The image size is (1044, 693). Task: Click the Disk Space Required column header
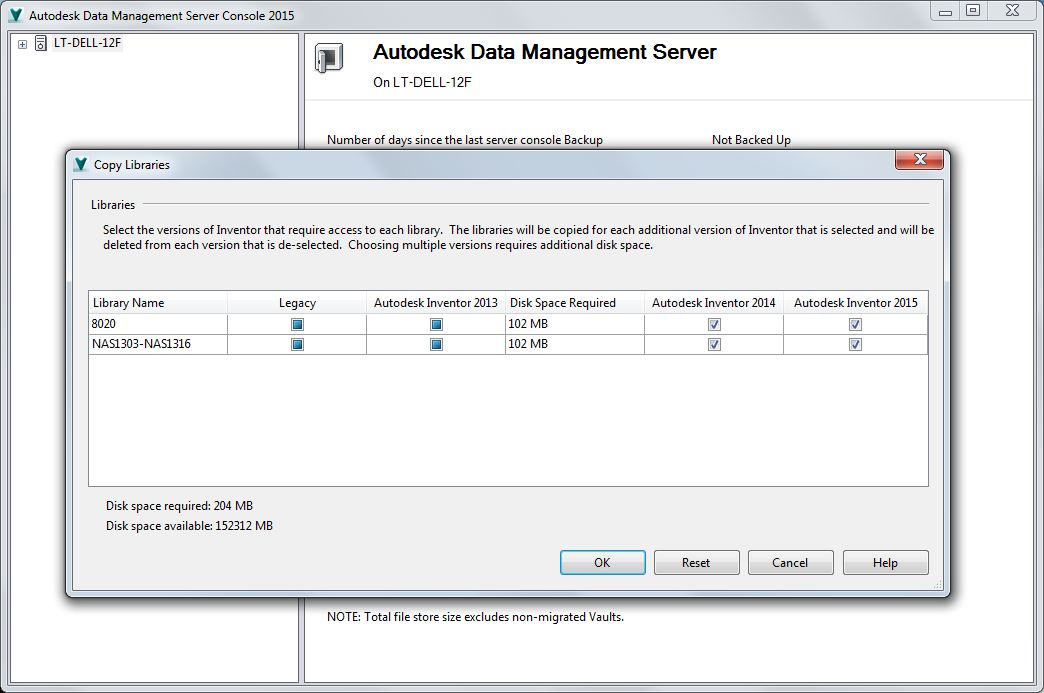click(x=575, y=303)
